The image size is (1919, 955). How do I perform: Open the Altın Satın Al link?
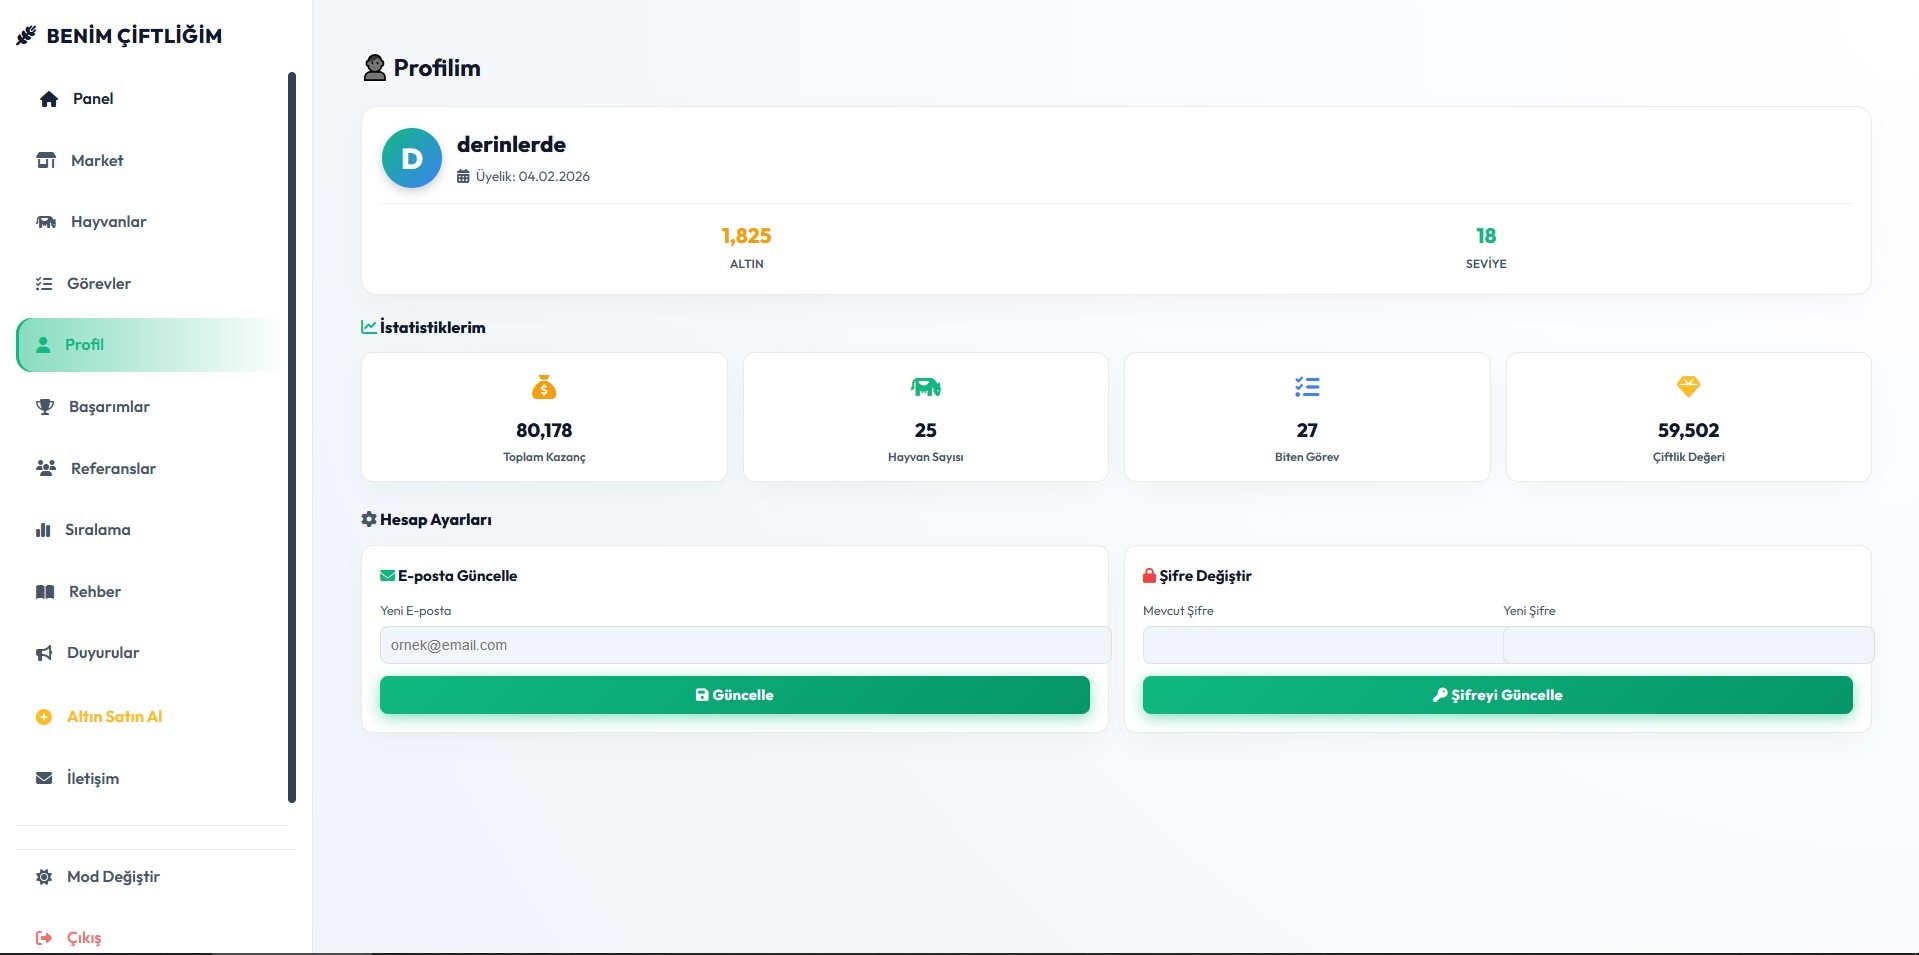[114, 717]
